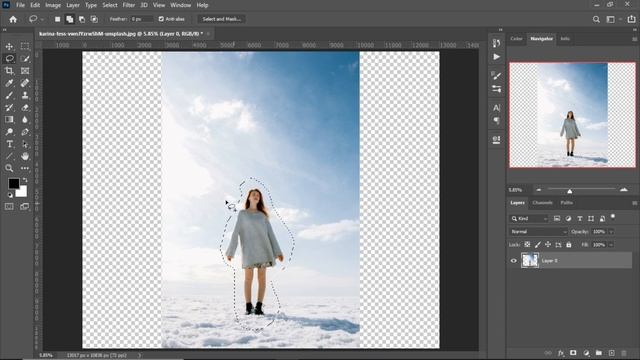The height and width of the screenshot is (360, 640).
Task: Zoom out using small mountains icon
Action: pos(538,190)
